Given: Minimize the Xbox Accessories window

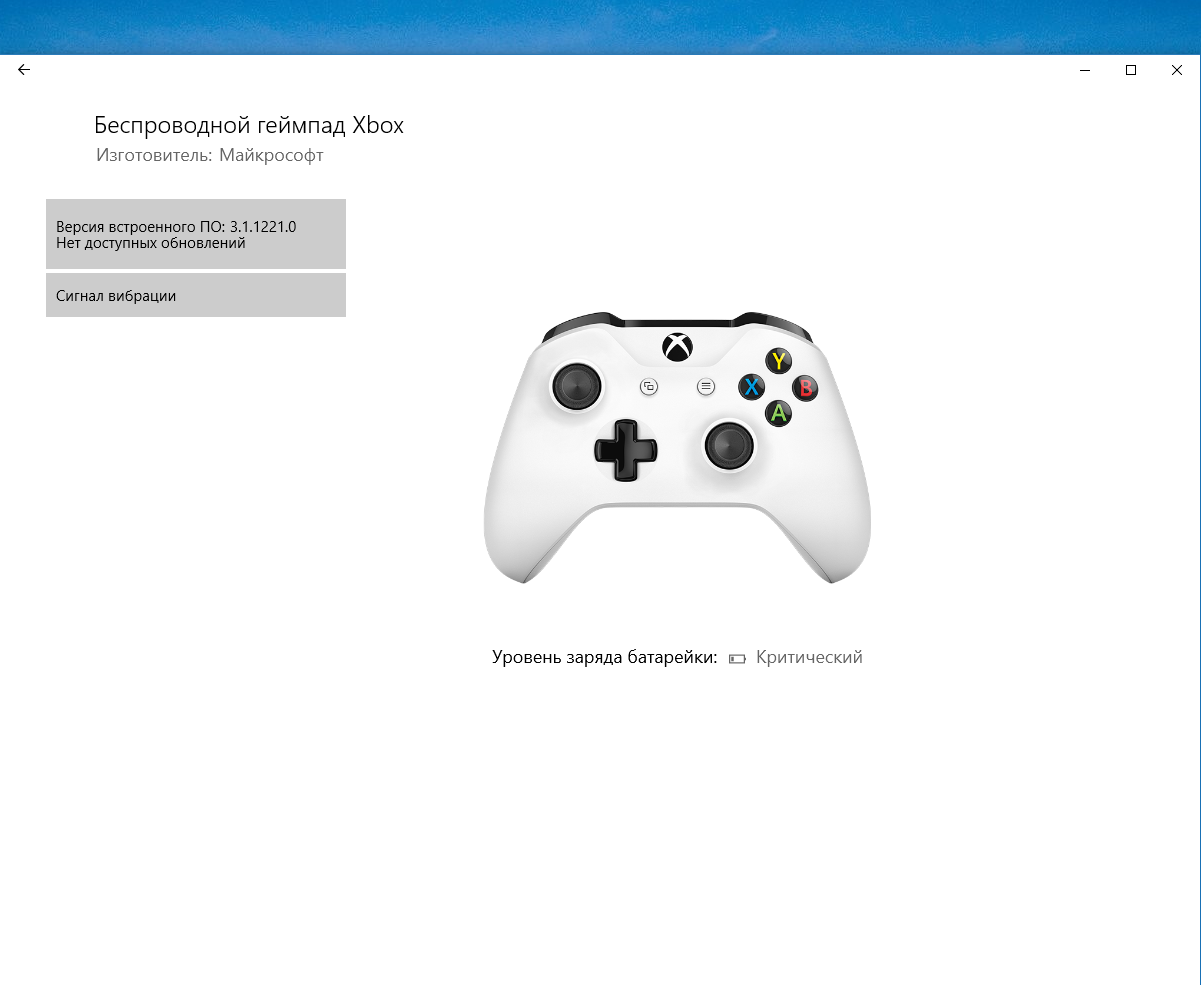Looking at the screenshot, I should [1085, 70].
